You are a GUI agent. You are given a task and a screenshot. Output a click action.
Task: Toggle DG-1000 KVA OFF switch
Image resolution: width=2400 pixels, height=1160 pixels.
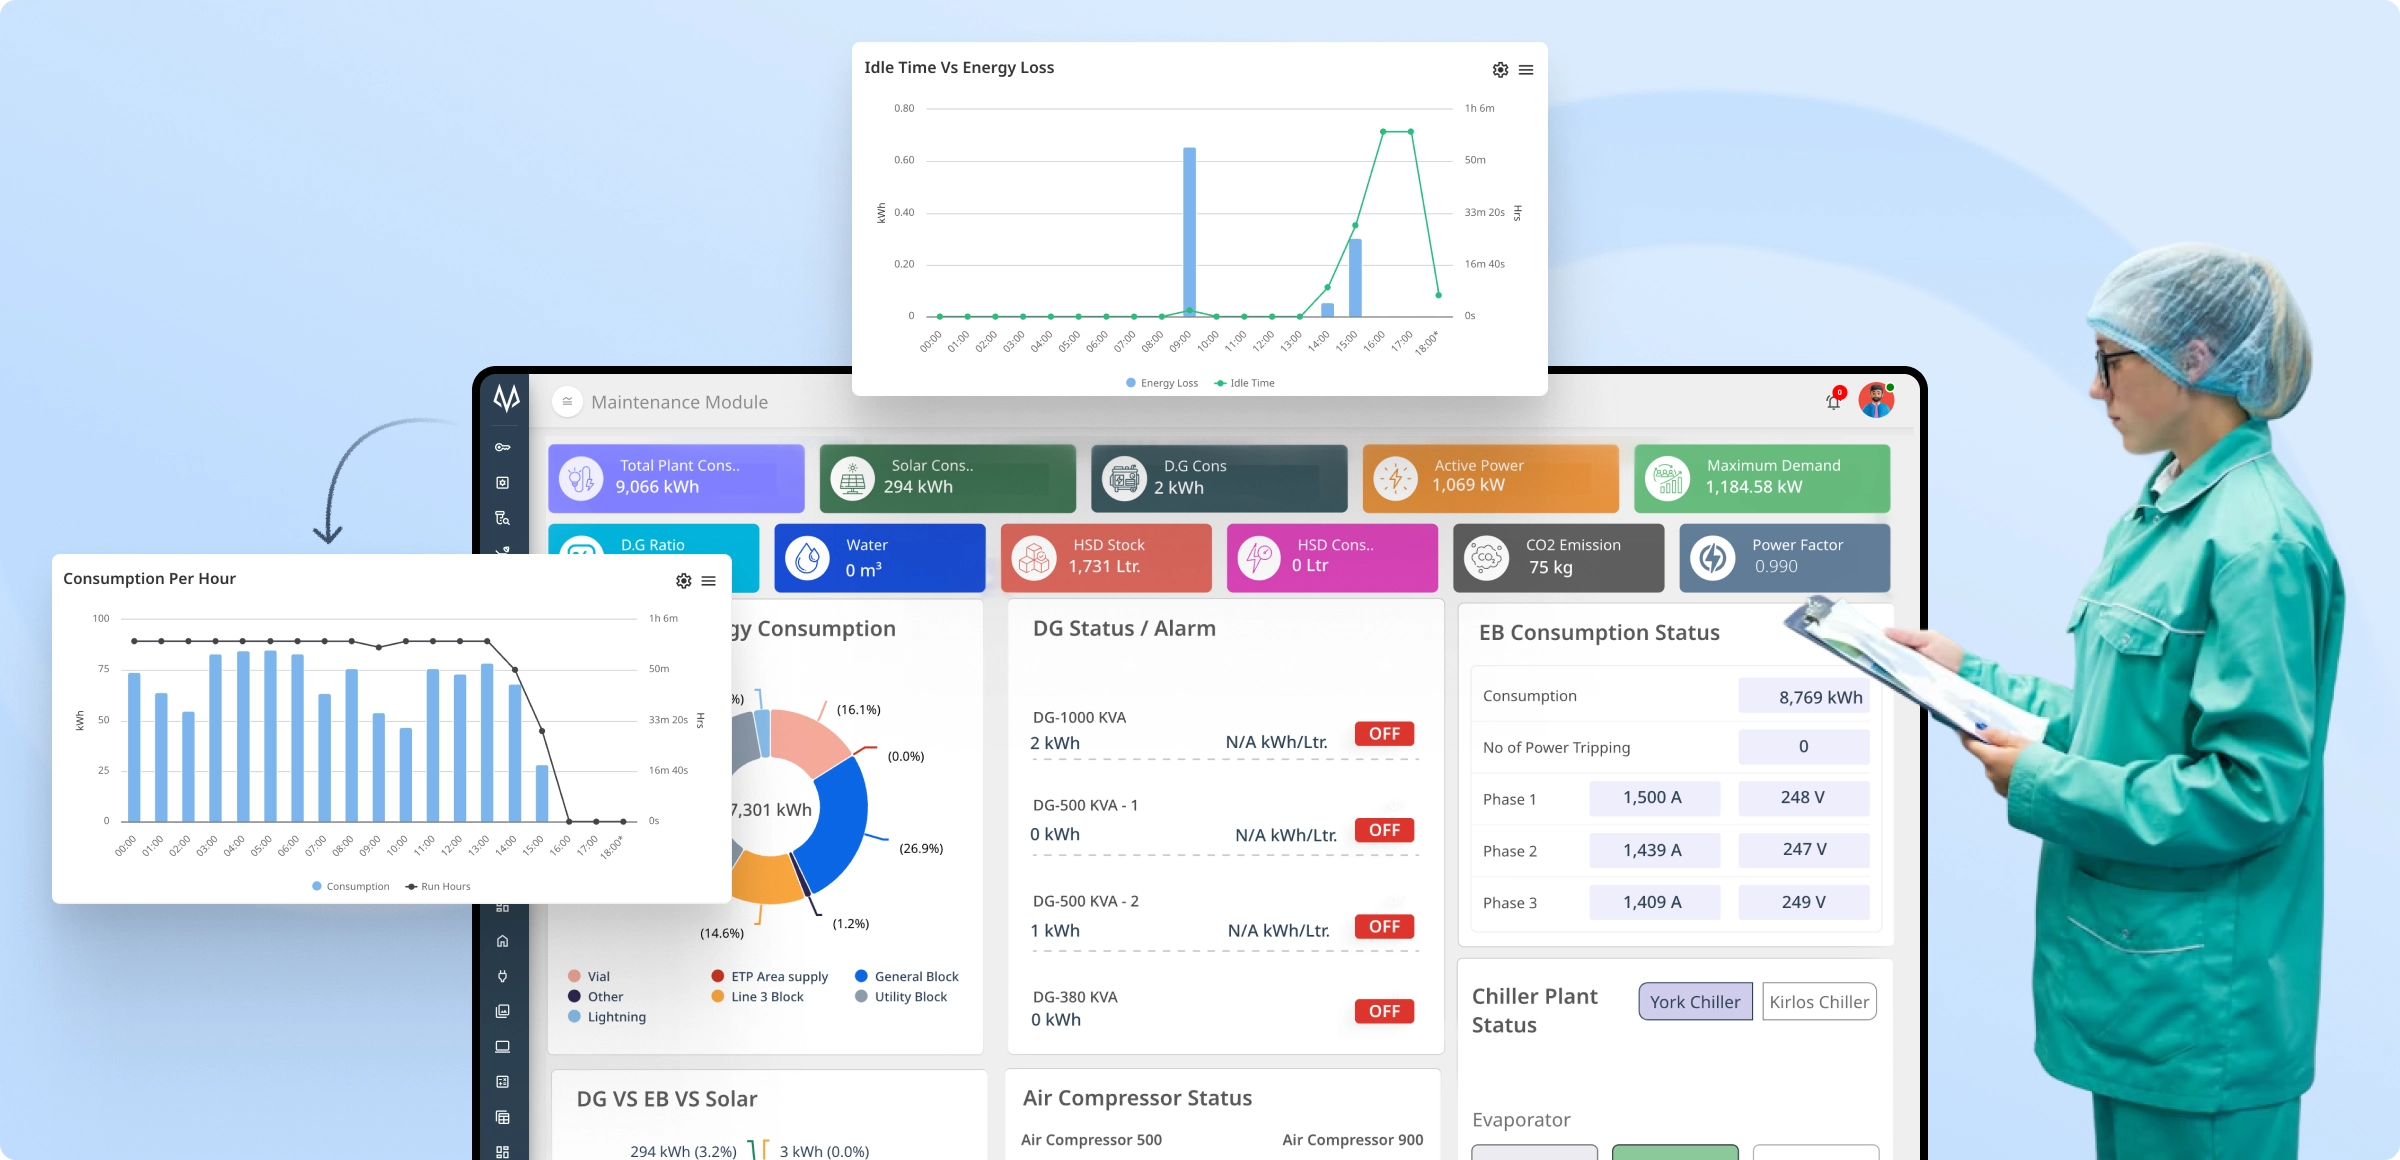(x=1384, y=734)
